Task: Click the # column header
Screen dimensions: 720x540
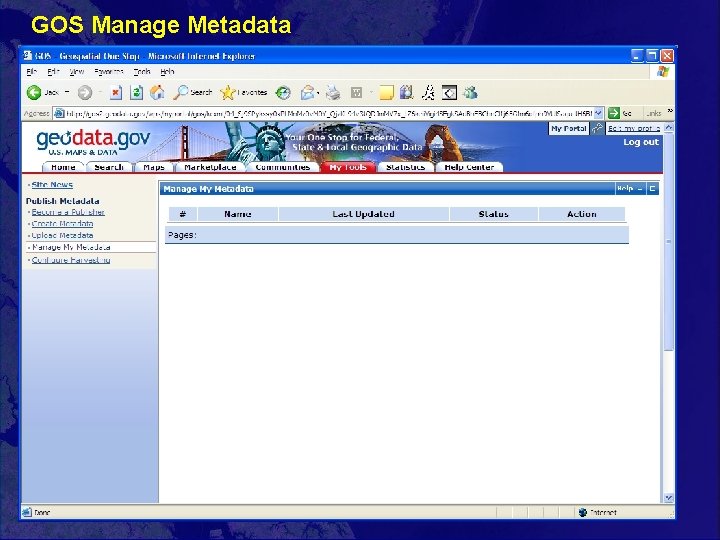Action: click(183, 214)
